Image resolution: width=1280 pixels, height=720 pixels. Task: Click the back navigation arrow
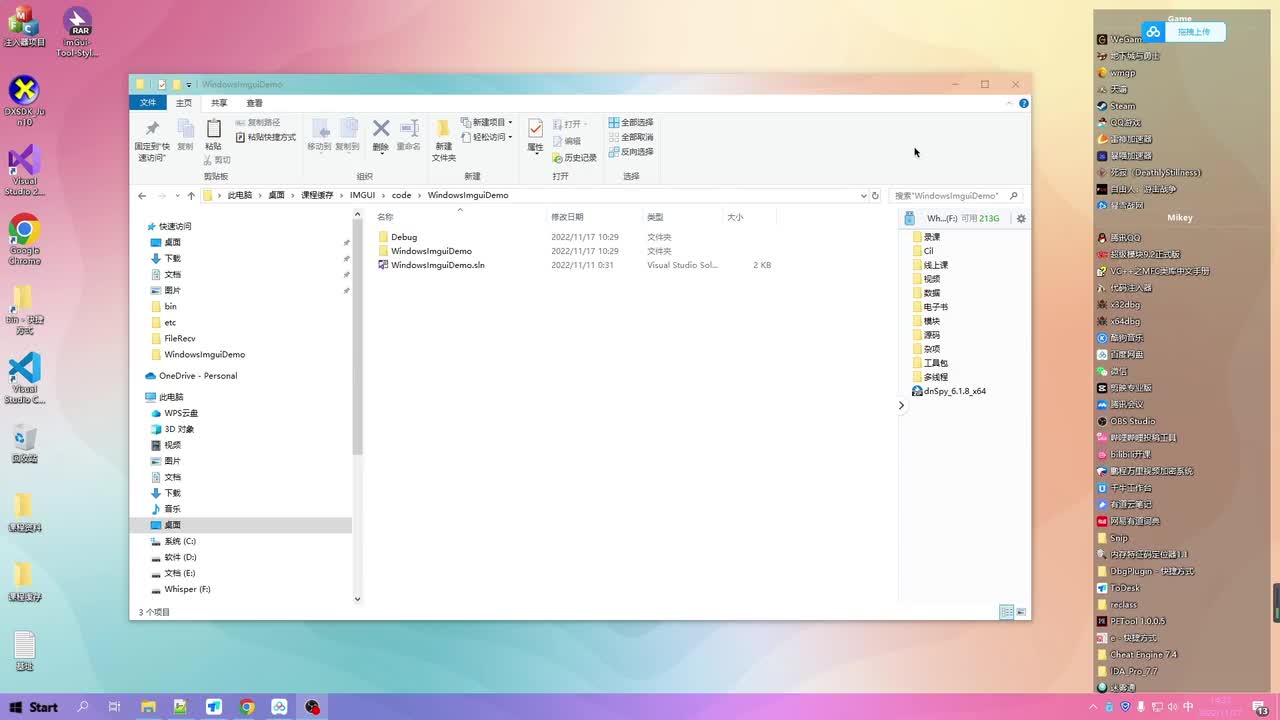point(142,196)
